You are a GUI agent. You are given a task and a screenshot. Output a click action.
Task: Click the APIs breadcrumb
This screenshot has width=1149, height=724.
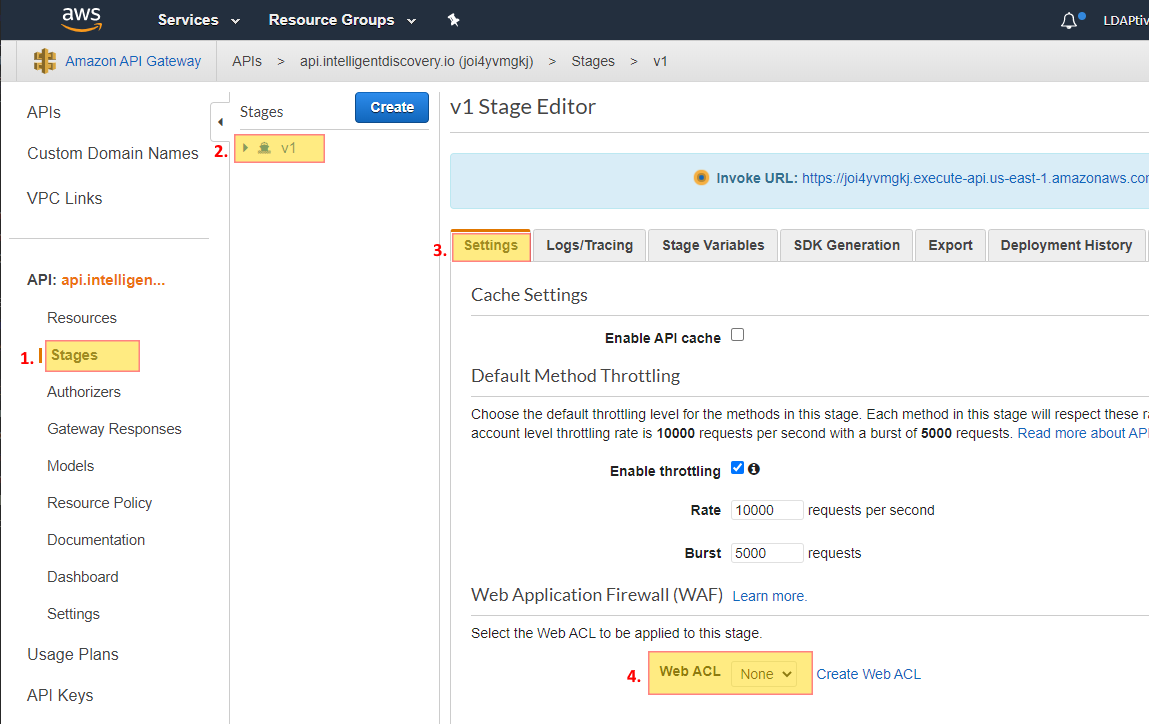pyautogui.click(x=247, y=61)
